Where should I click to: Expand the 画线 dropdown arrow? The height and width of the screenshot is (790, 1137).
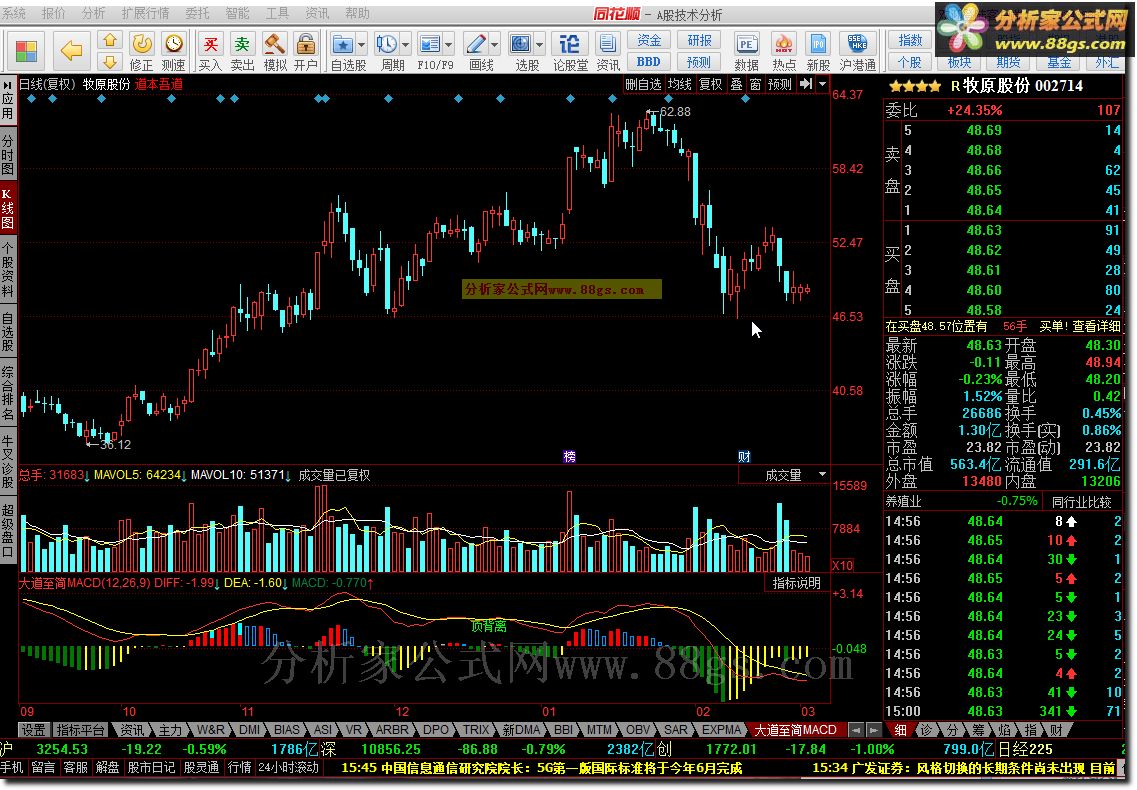495,45
